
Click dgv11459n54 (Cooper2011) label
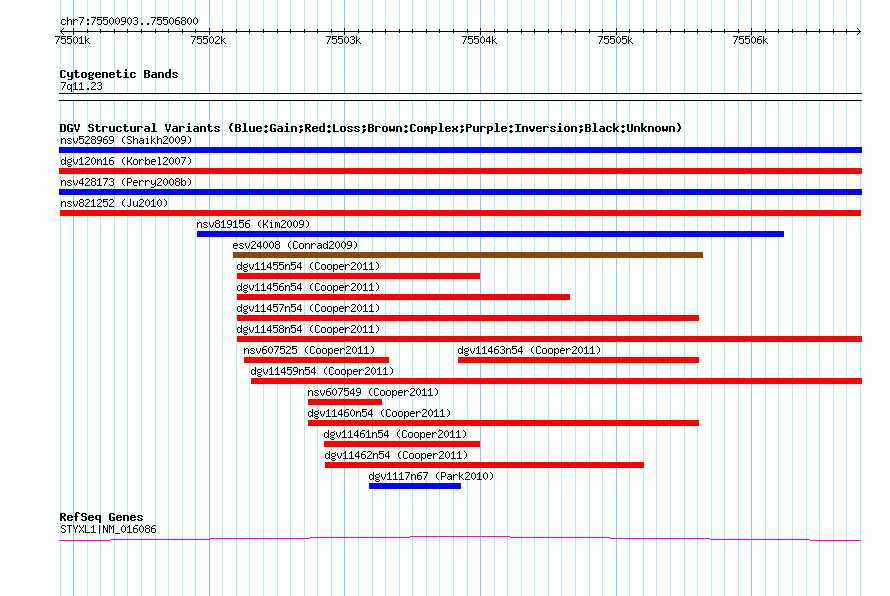(322, 371)
